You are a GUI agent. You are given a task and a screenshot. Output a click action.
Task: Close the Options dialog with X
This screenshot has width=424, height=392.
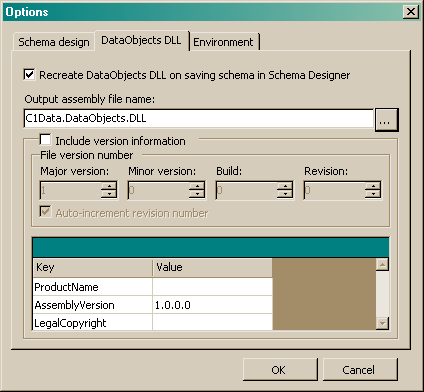tap(411, 12)
